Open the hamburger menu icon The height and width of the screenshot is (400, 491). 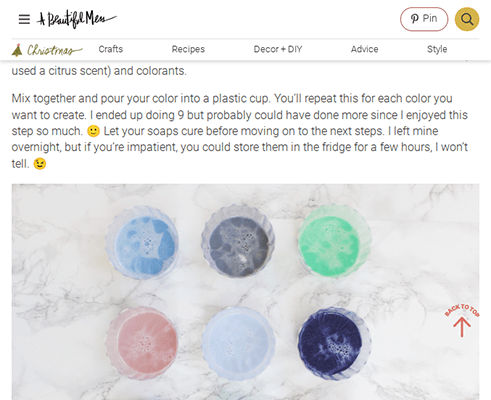click(x=24, y=19)
